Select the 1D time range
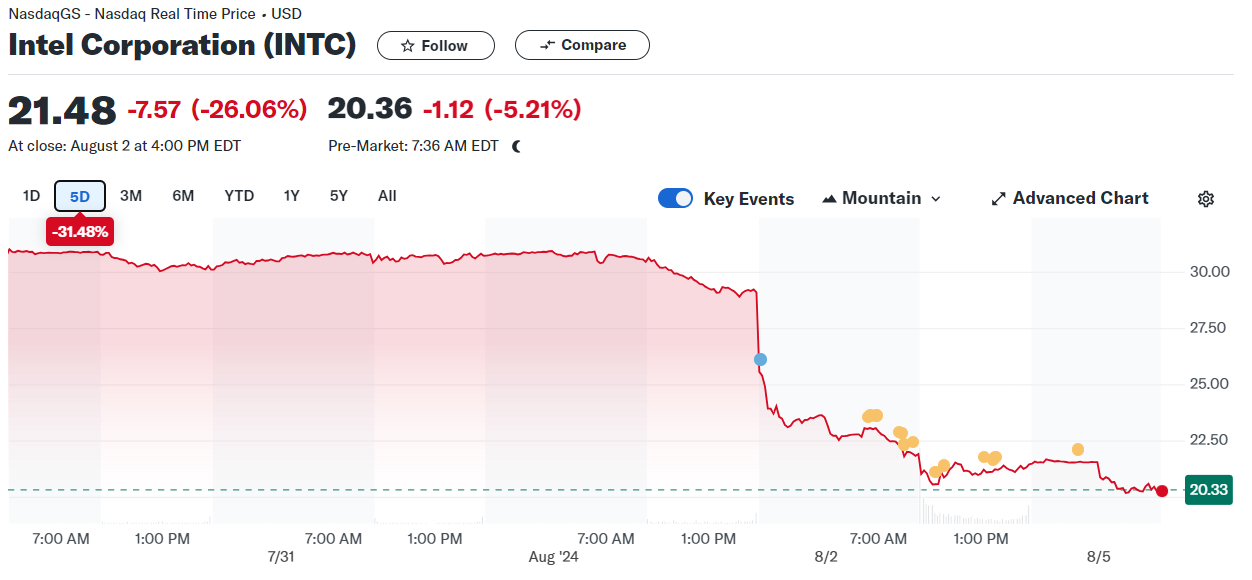 [x=31, y=196]
